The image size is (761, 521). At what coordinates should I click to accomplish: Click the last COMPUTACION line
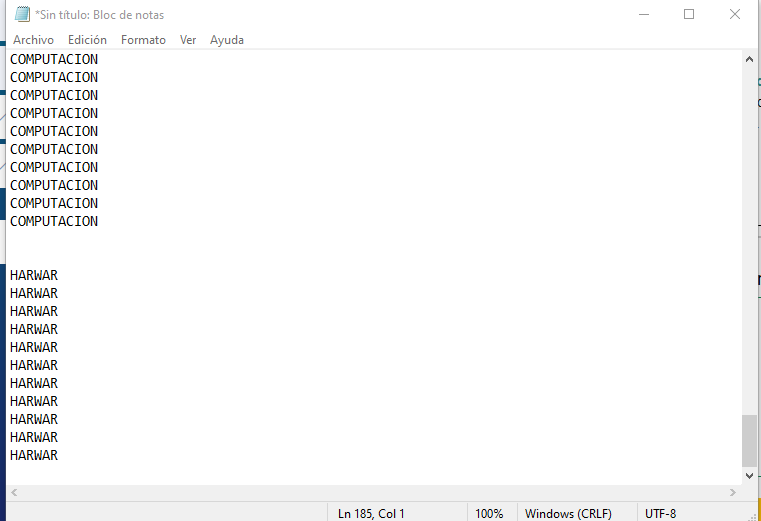[x=54, y=221]
